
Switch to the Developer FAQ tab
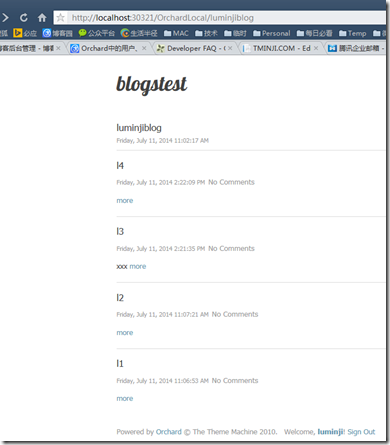tap(196, 48)
